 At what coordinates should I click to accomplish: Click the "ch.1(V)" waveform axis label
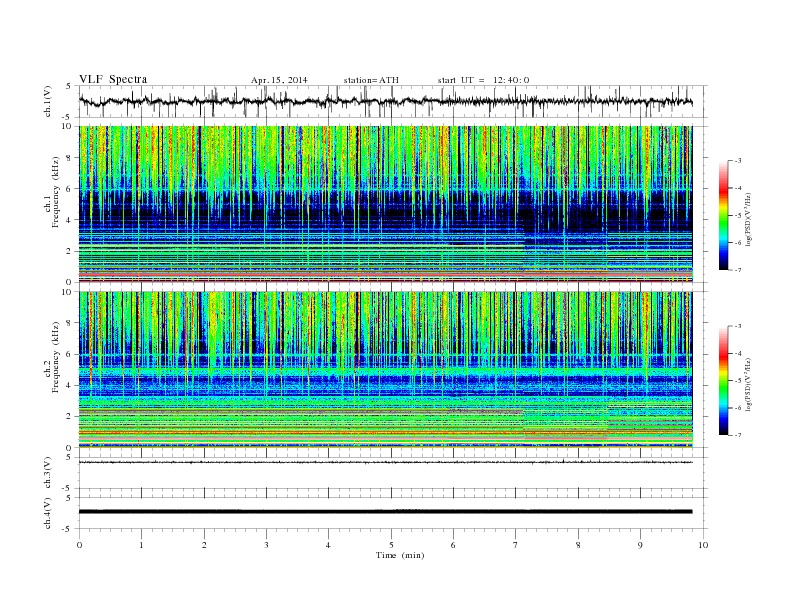point(48,101)
